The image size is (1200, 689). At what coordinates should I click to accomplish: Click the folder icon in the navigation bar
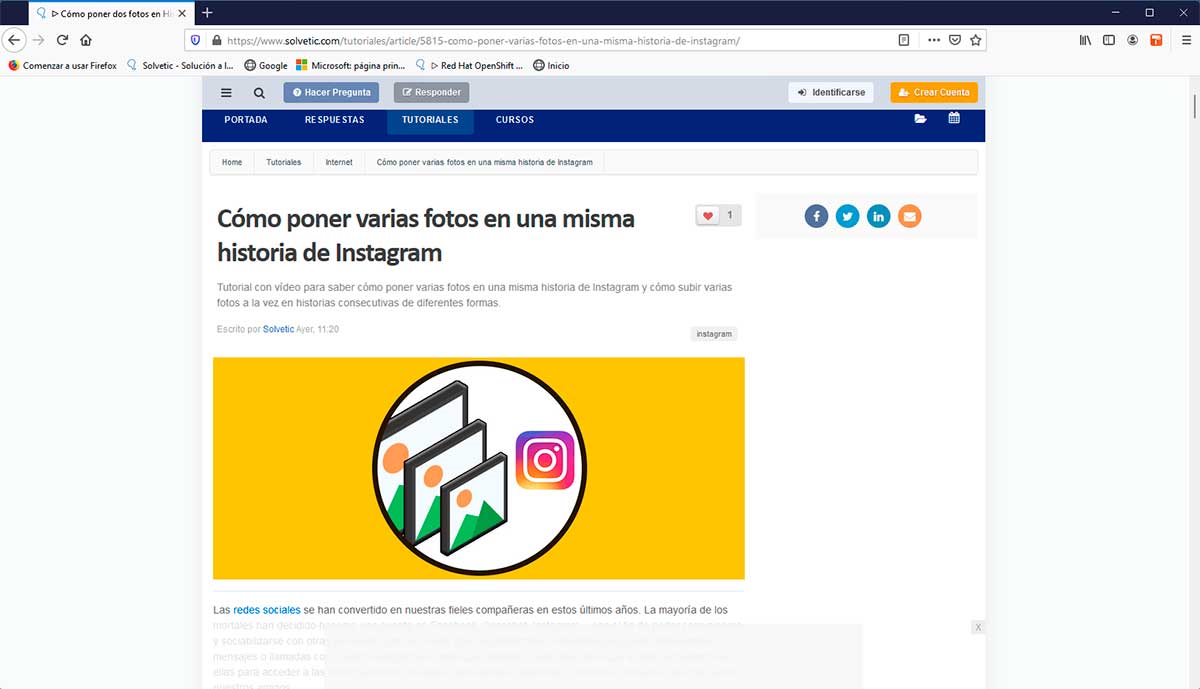[x=920, y=119]
